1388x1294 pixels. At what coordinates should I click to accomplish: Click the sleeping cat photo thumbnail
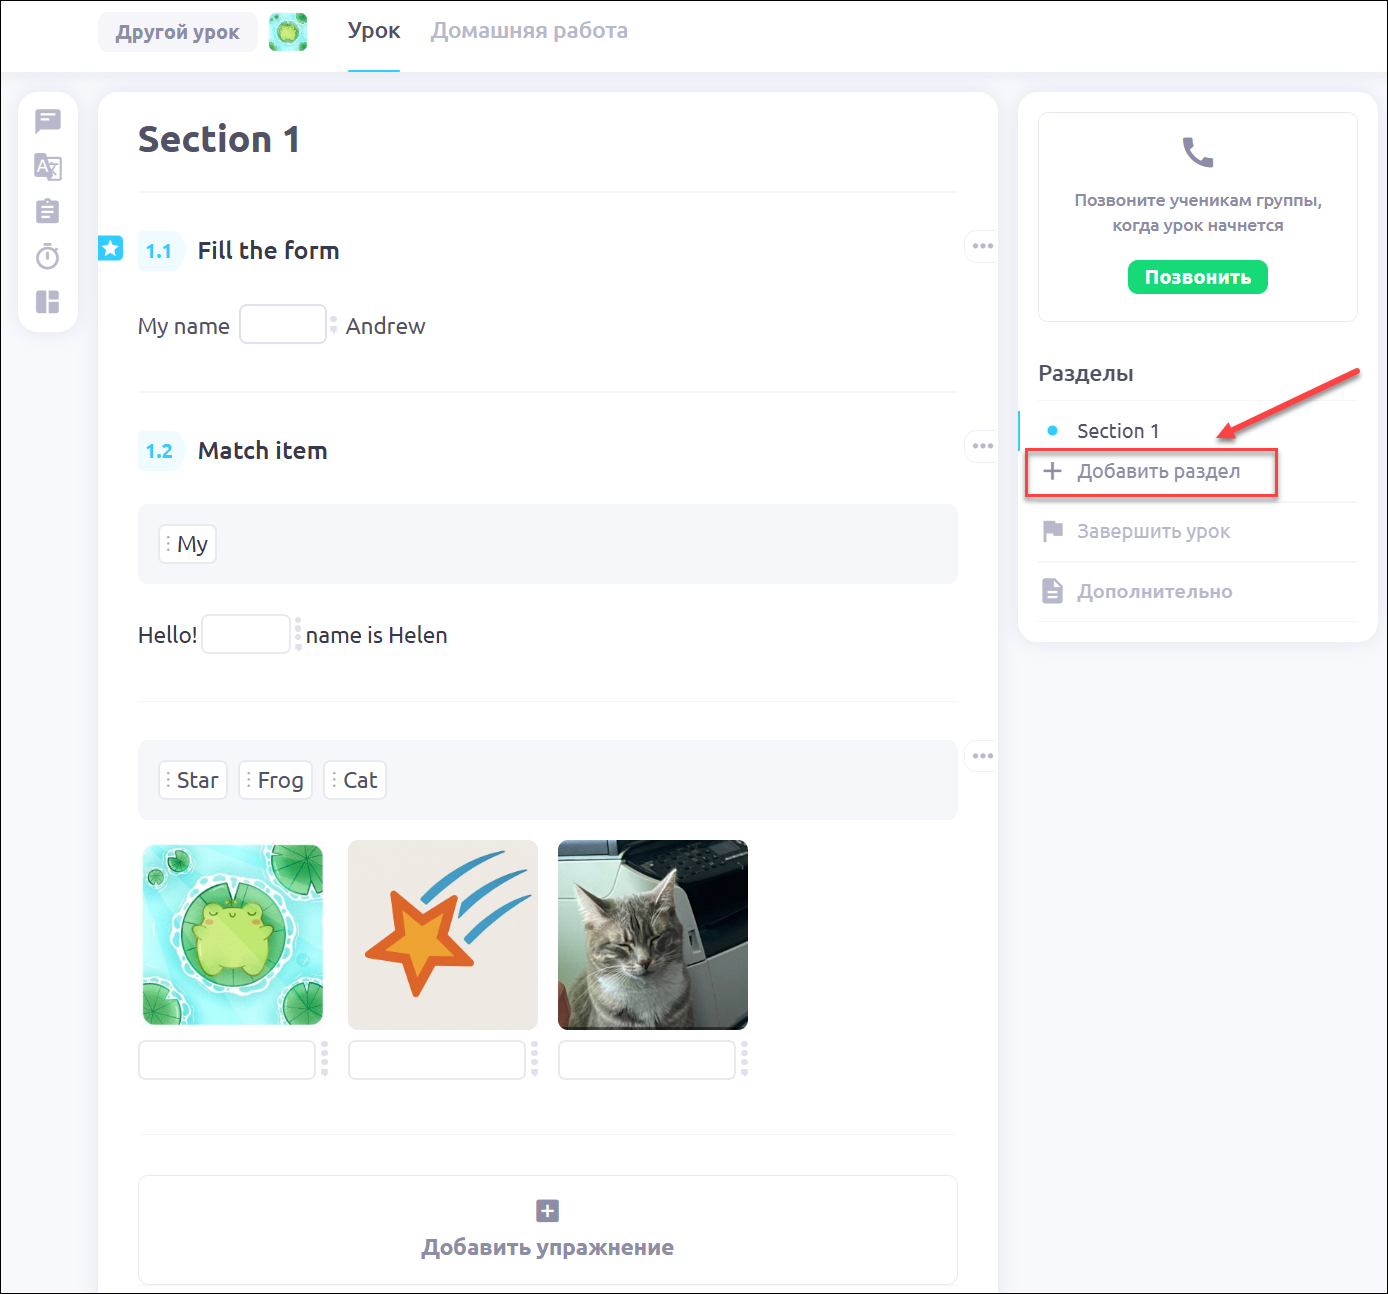tap(652, 934)
